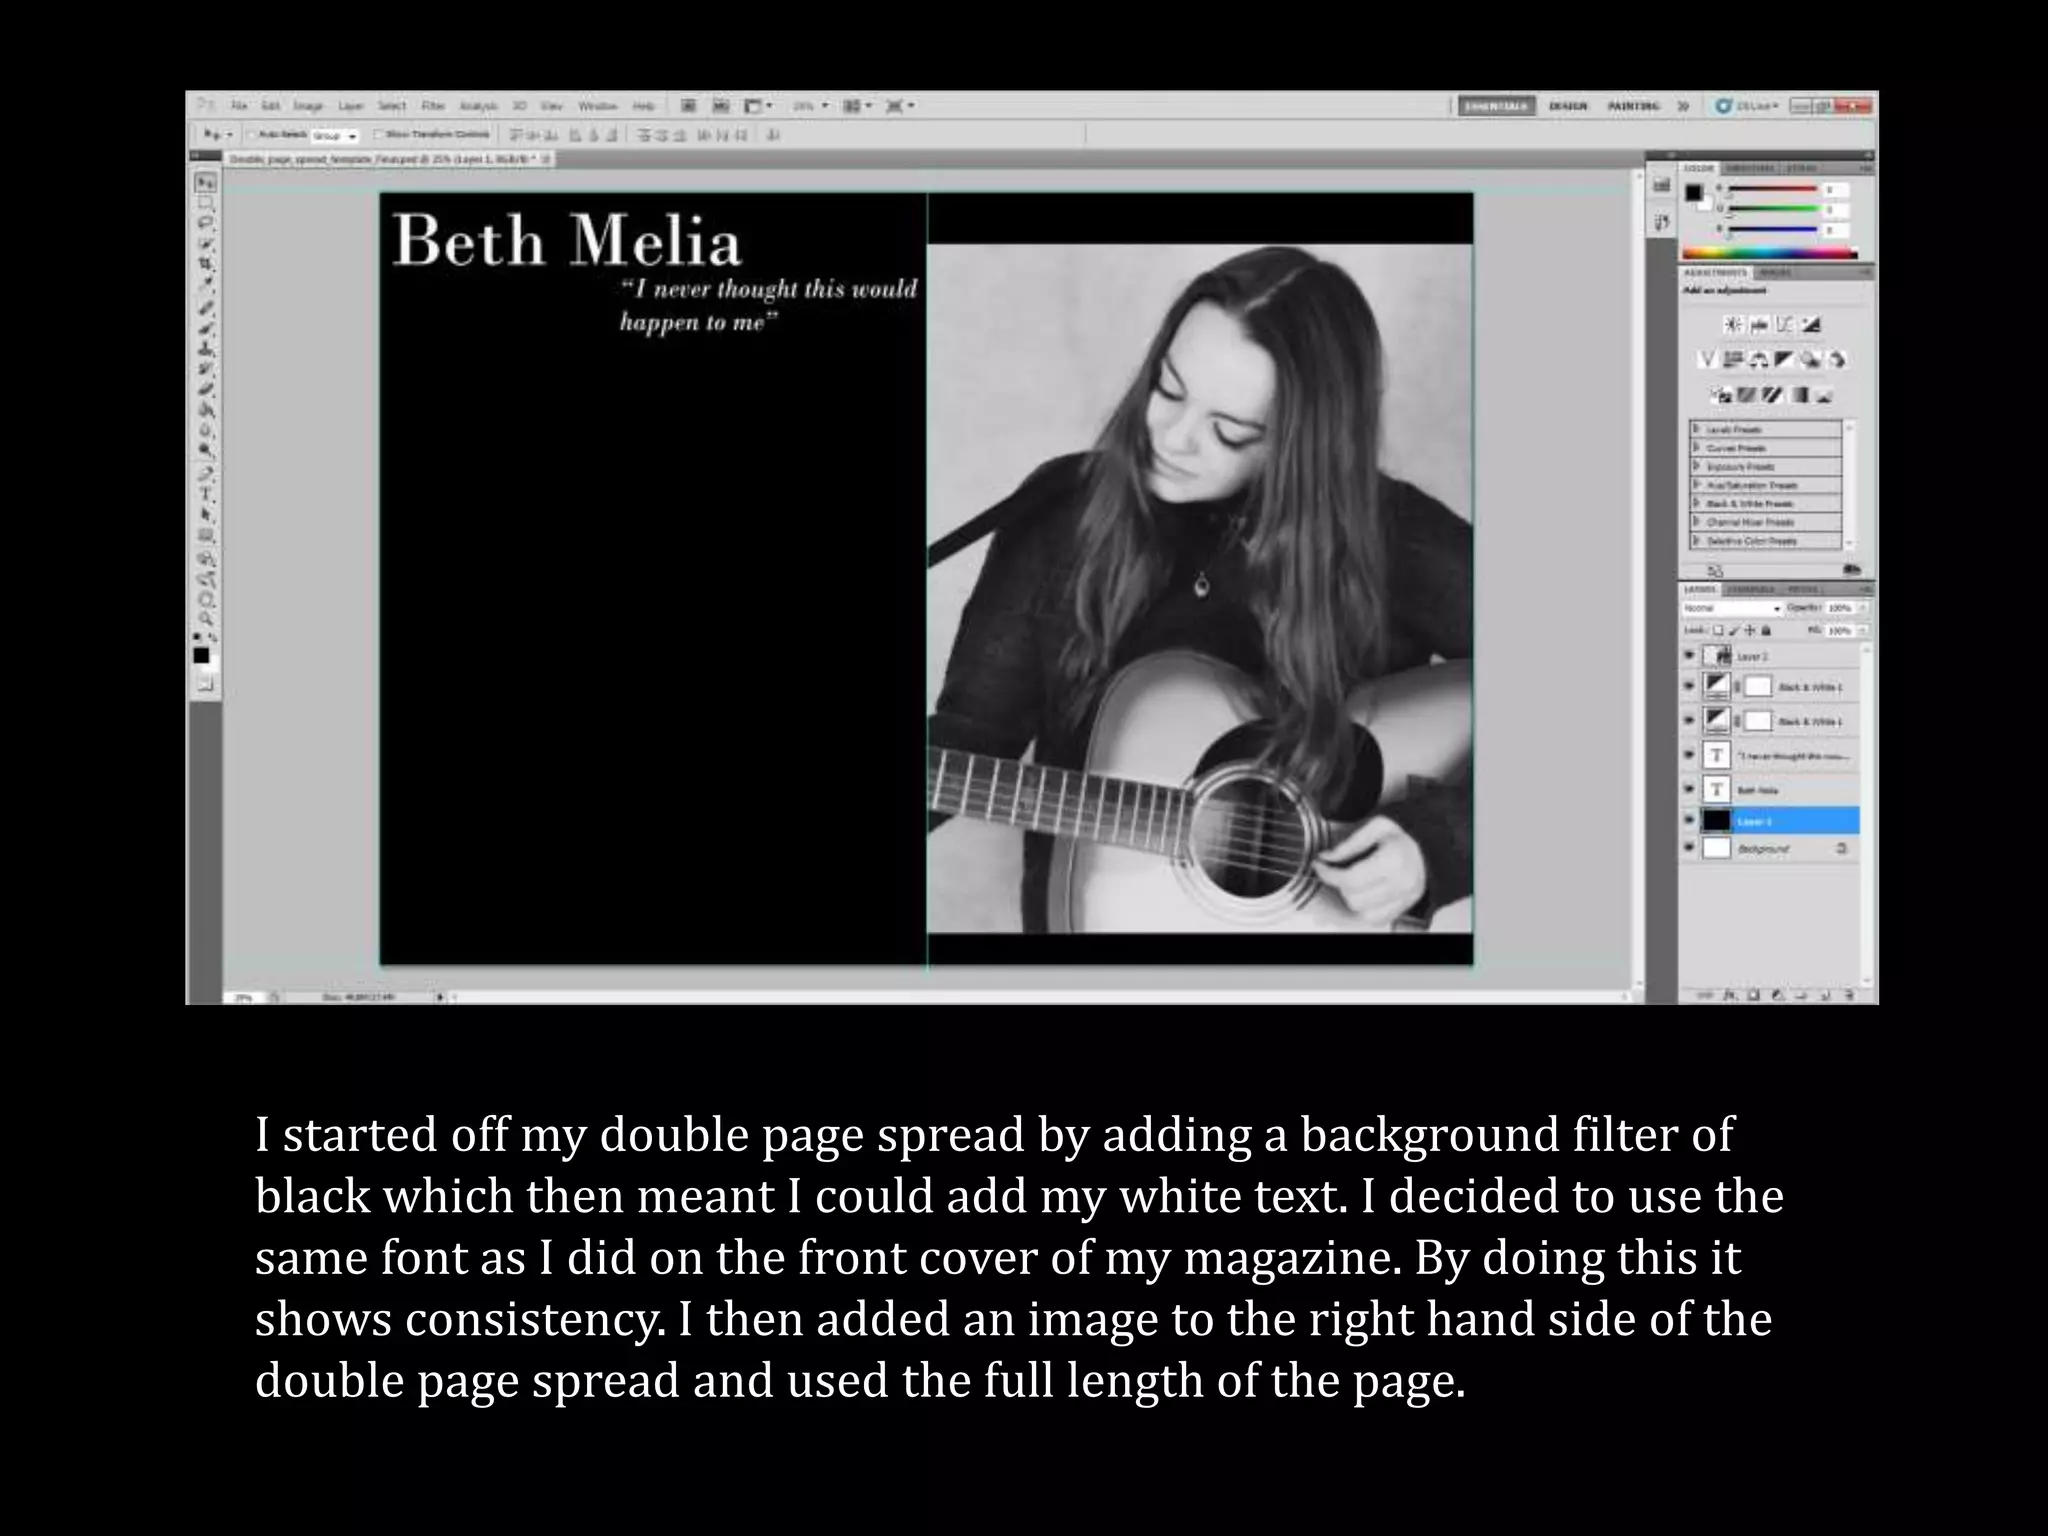Viewport: 2048px width, 1536px height.
Task: Select the Horizontal Type tool
Action: click(206, 494)
